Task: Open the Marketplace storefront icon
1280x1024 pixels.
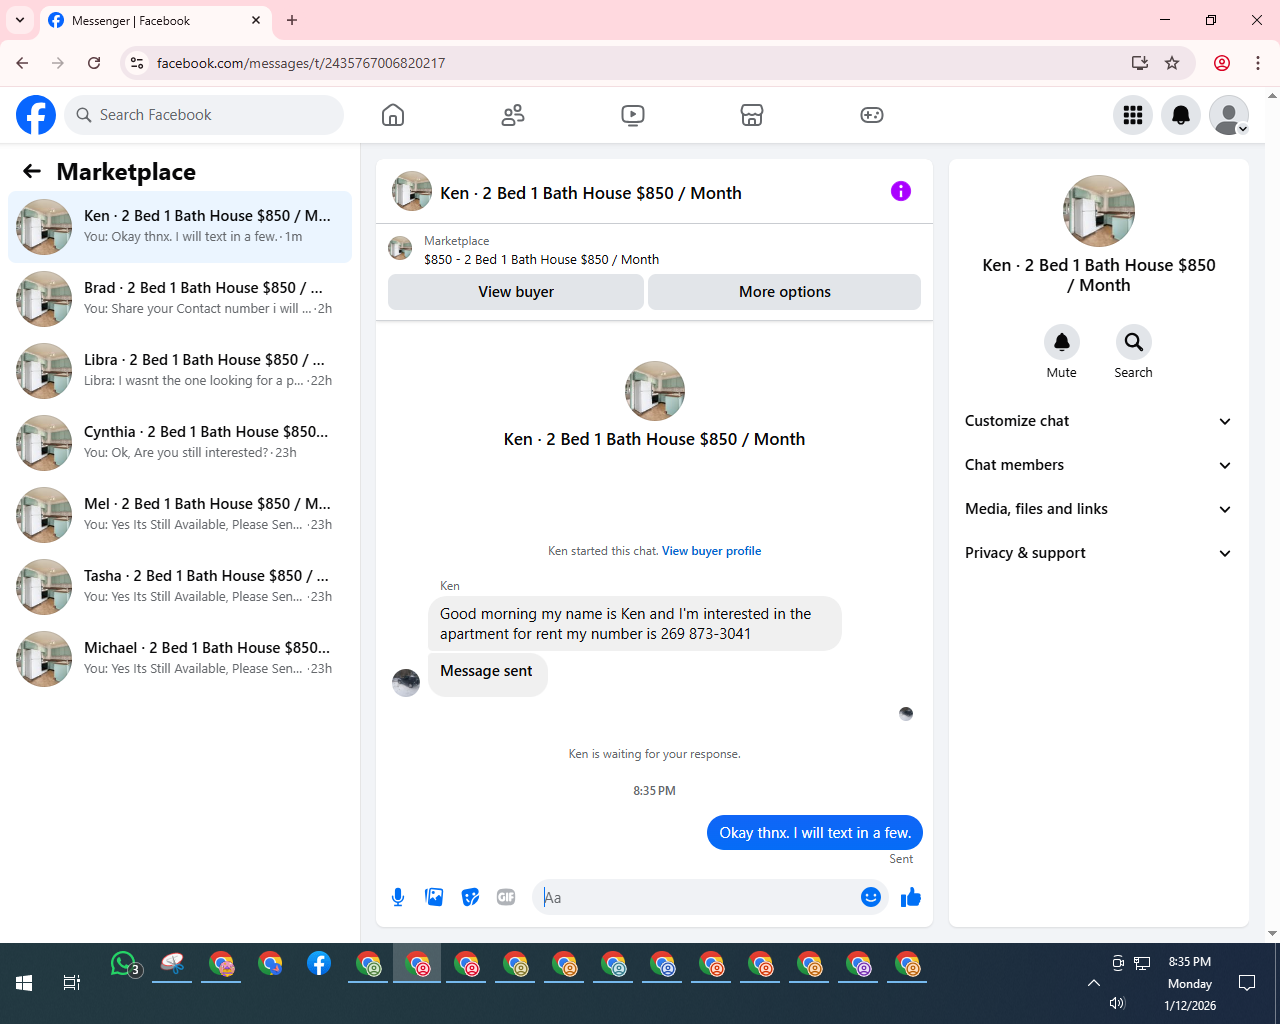Action: 752,115
